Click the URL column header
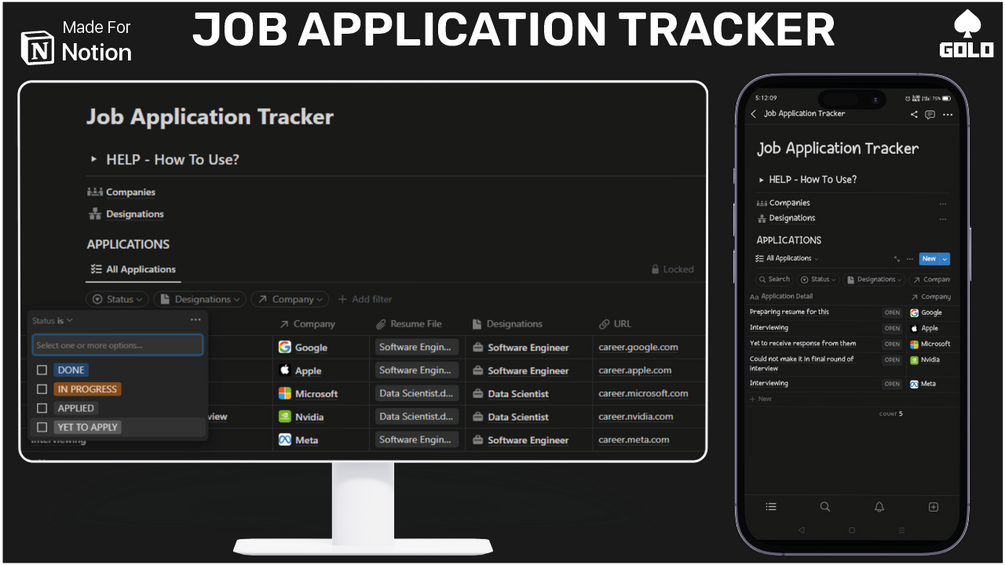 (615, 324)
